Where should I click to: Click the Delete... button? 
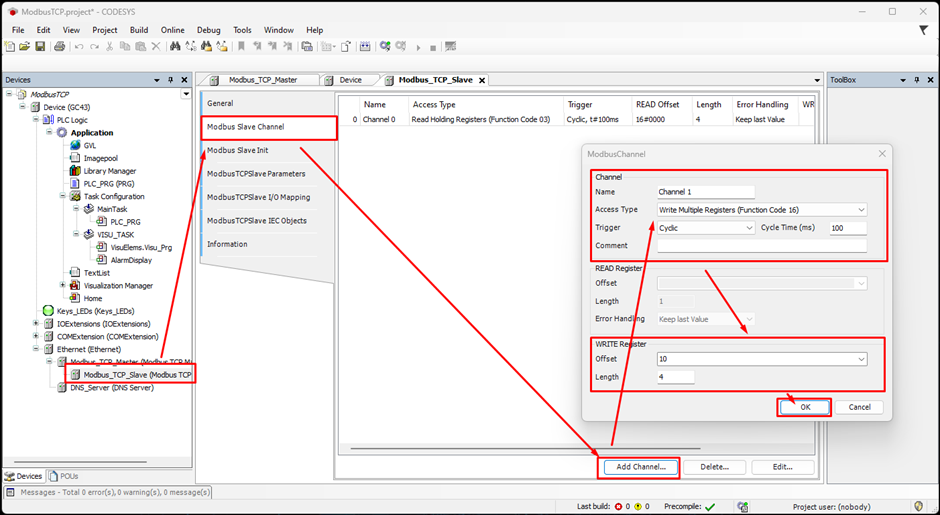coord(714,467)
